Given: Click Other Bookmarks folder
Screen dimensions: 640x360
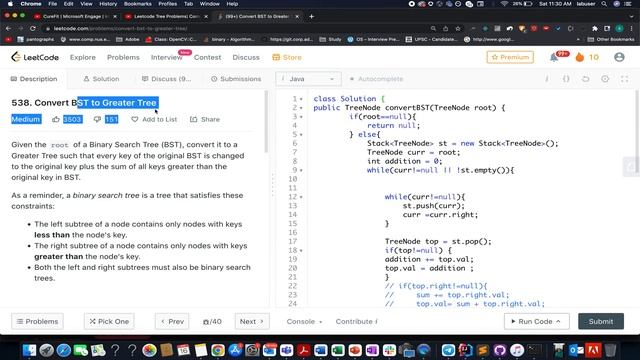Looking at the screenshot, I should [x=611, y=40].
